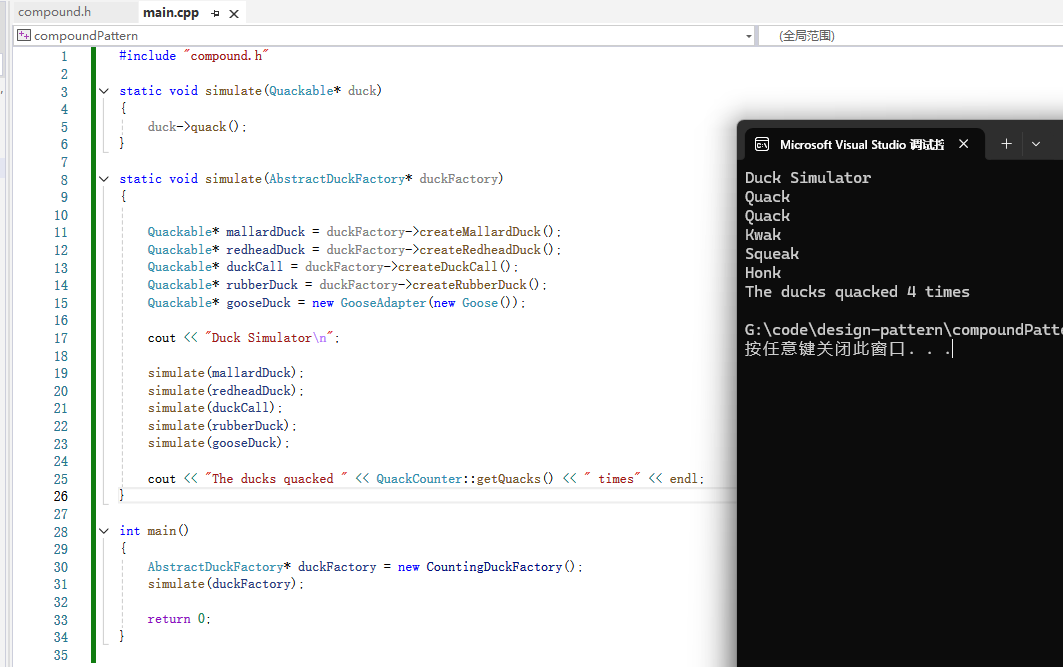The height and width of the screenshot is (667, 1063).
Task: Click simulate(duckCall) on line 21
Action: [214, 408]
